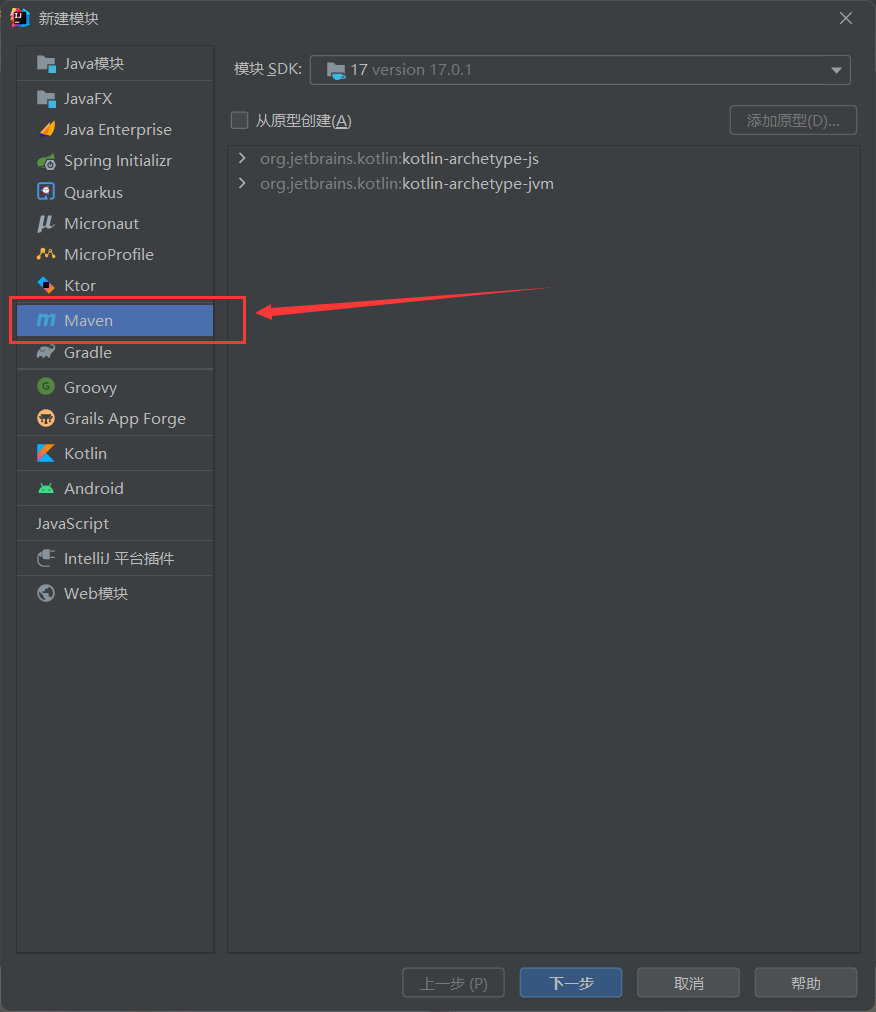Viewport: 876px width, 1012px height.
Task: Click the Java Enterprise flame icon
Action: [x=46, y=129]
